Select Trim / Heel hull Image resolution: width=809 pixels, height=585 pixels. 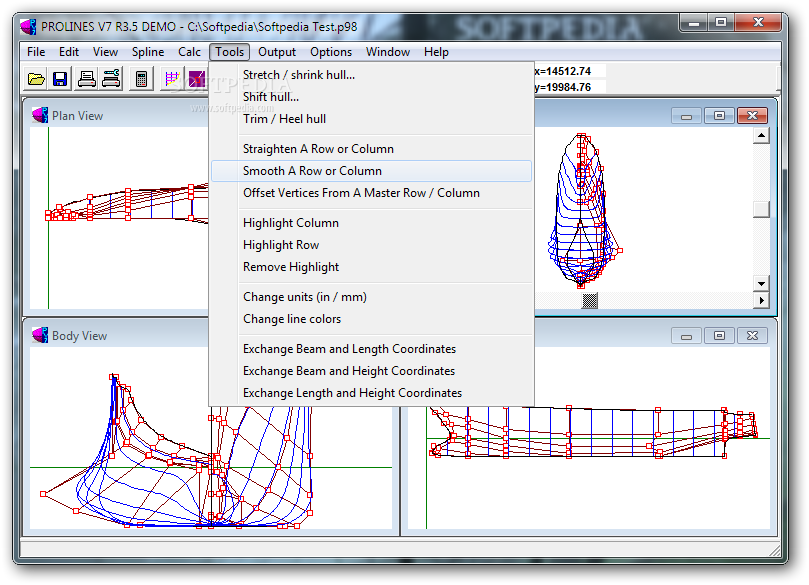(x=371, y=119)
